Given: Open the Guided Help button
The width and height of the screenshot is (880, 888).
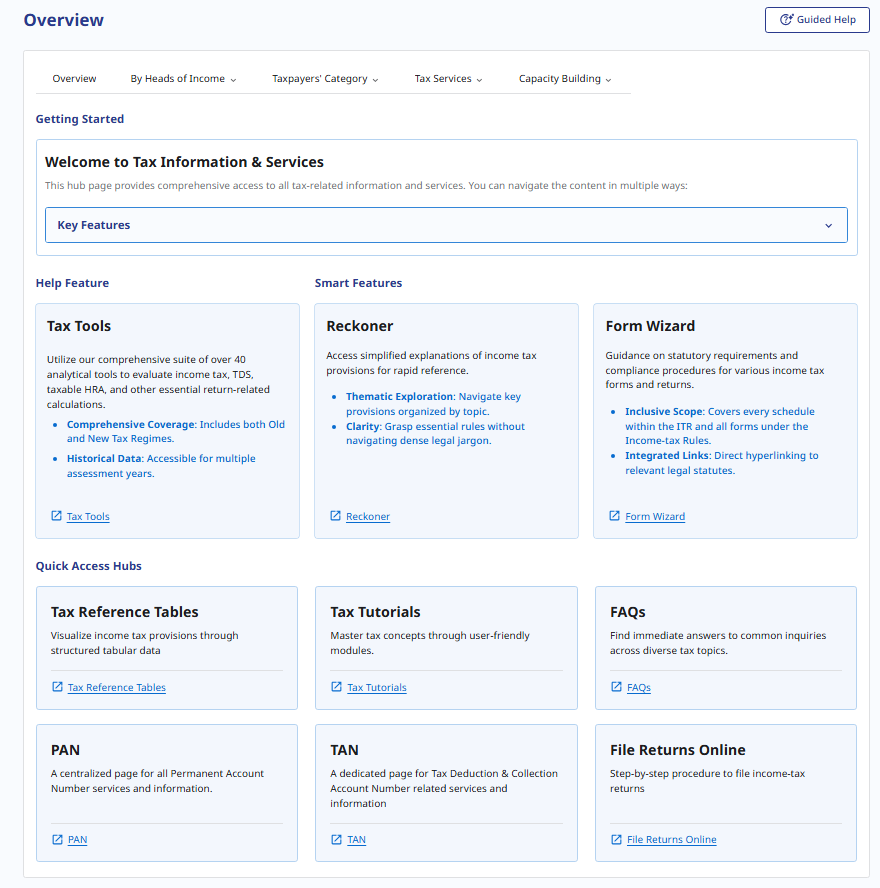Looking at the screenshot, I should click(x=817, y=20).
